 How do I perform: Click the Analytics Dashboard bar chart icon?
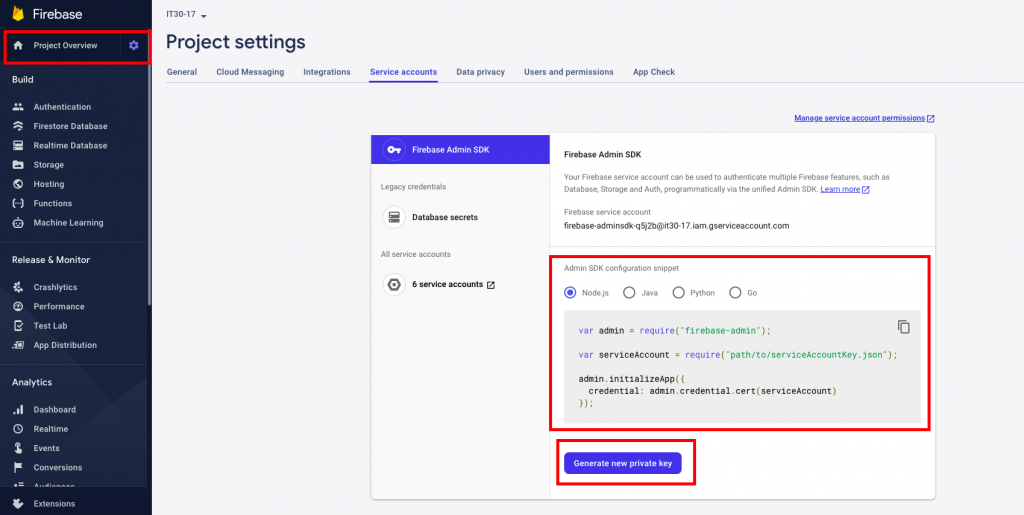click(18, 410)
